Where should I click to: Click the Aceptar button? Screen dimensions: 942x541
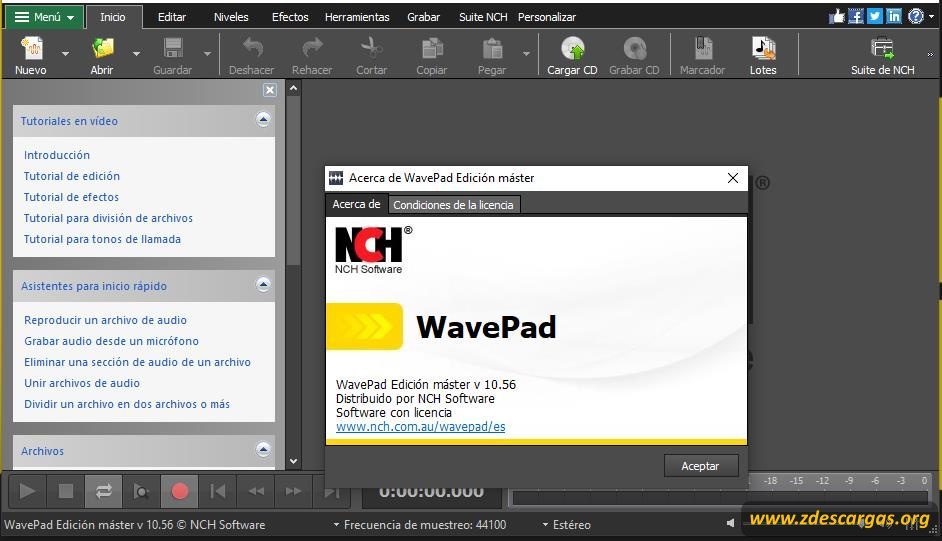700,466
